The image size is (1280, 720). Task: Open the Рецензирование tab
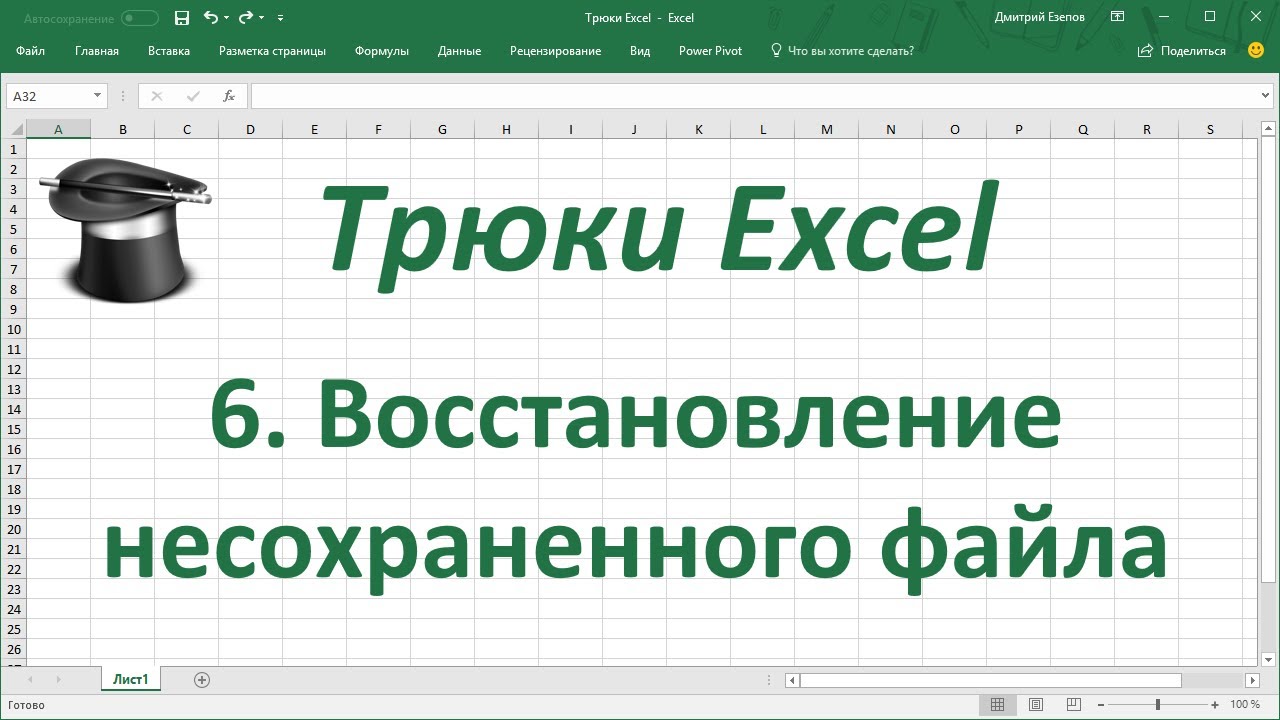(555, 51)
